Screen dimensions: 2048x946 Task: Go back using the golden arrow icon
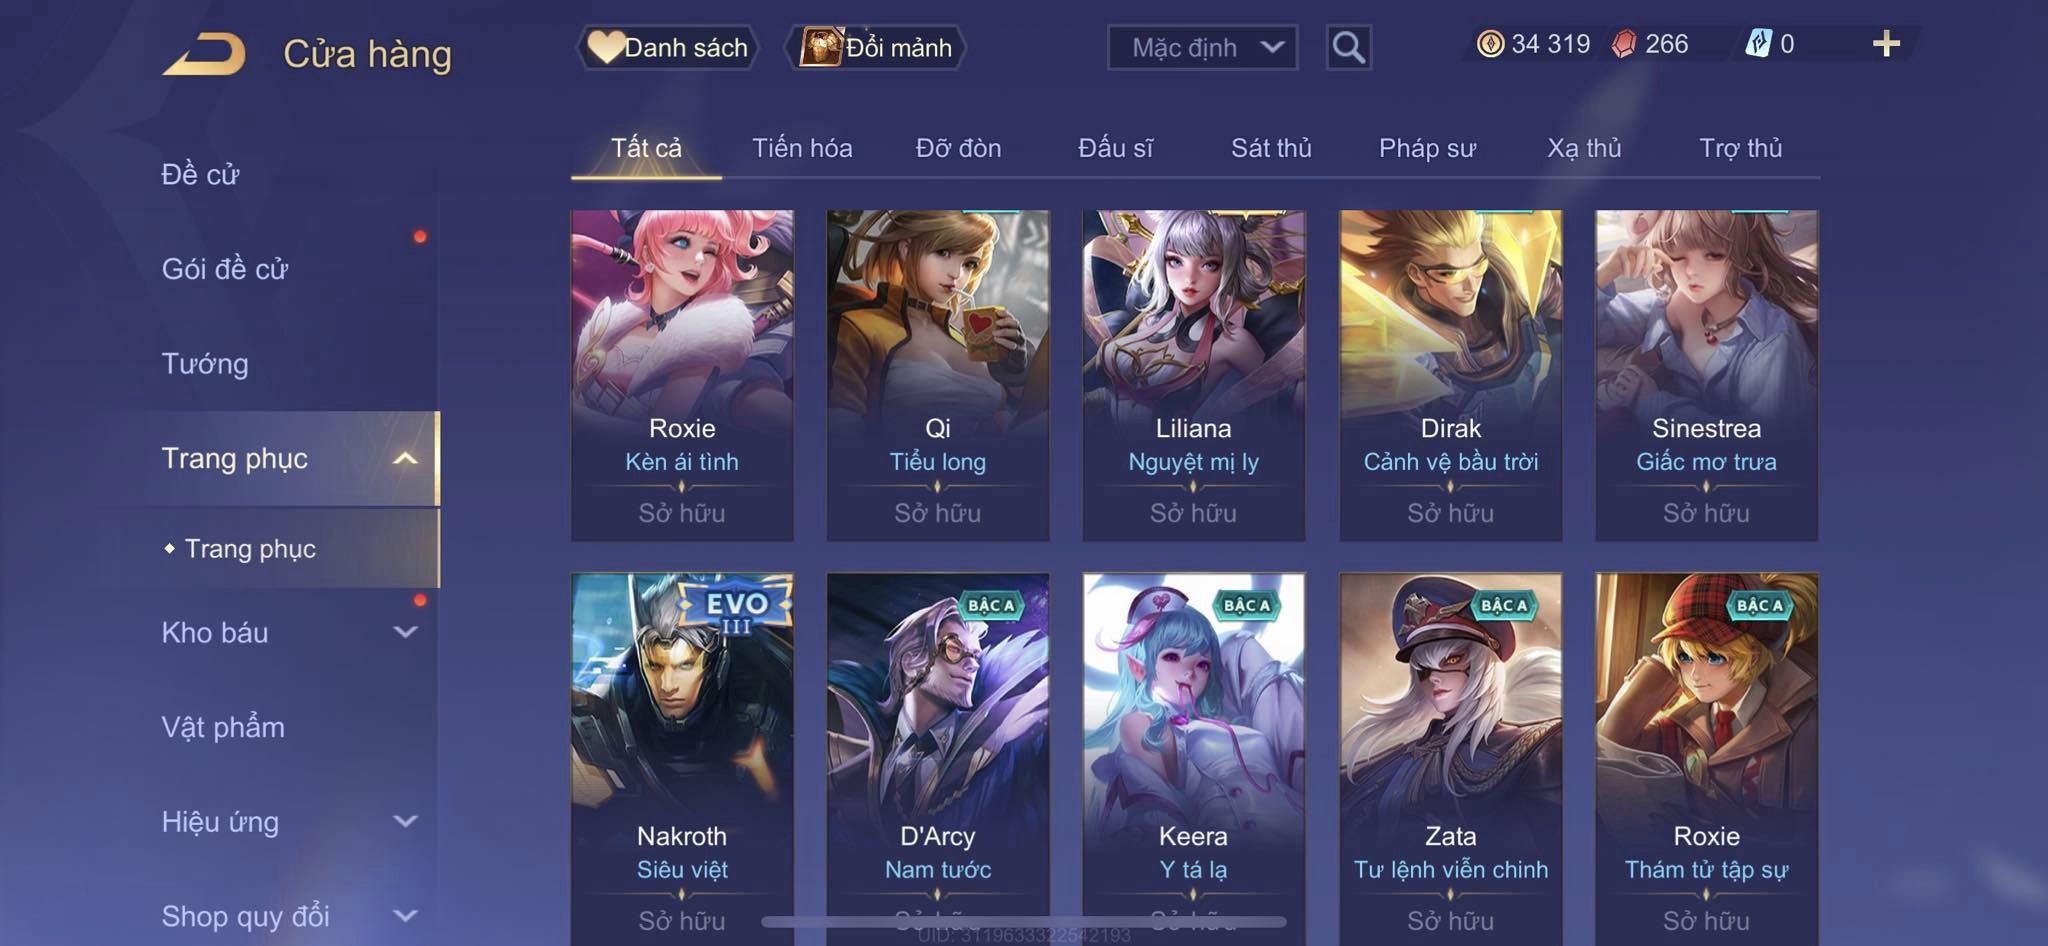point(204,54)
